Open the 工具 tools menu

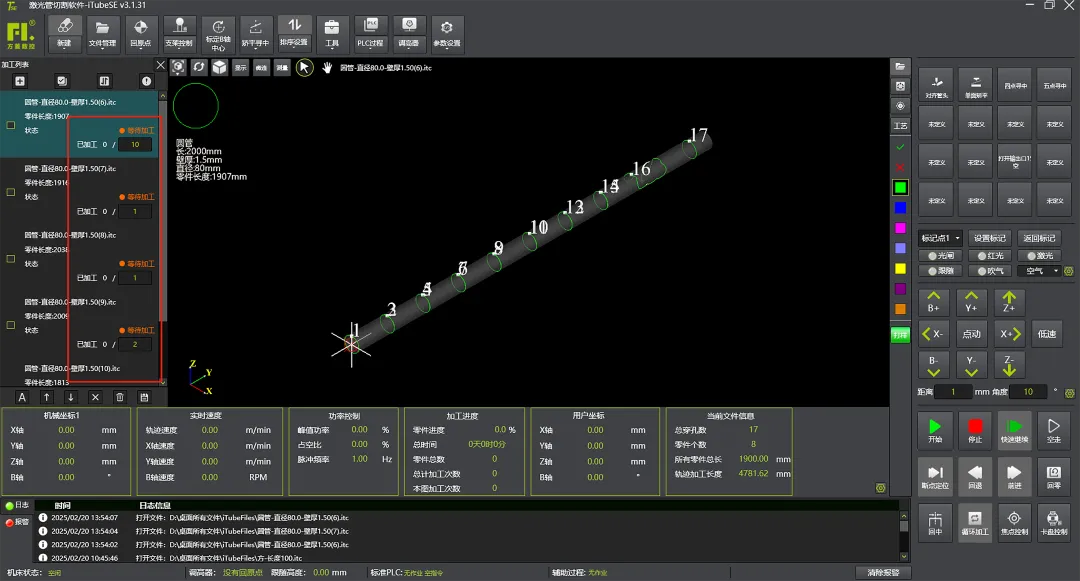click(332, 33)
